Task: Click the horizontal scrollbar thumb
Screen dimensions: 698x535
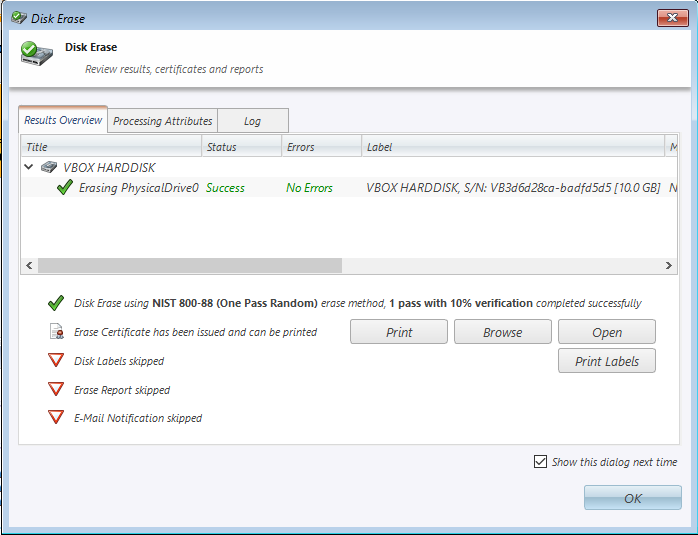Action: tap(190, 265)
